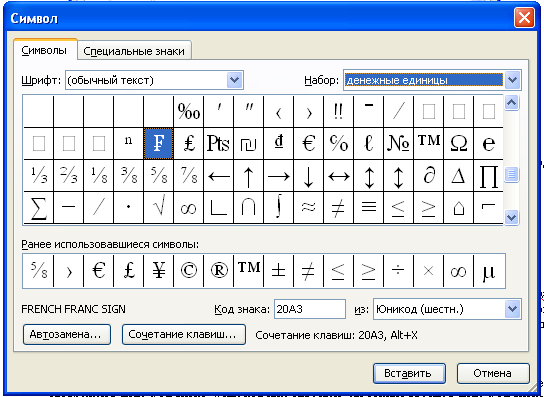Click the symbol grid scrollbar thumb
This screenshot has height=397, width=544.
(512, 174)
